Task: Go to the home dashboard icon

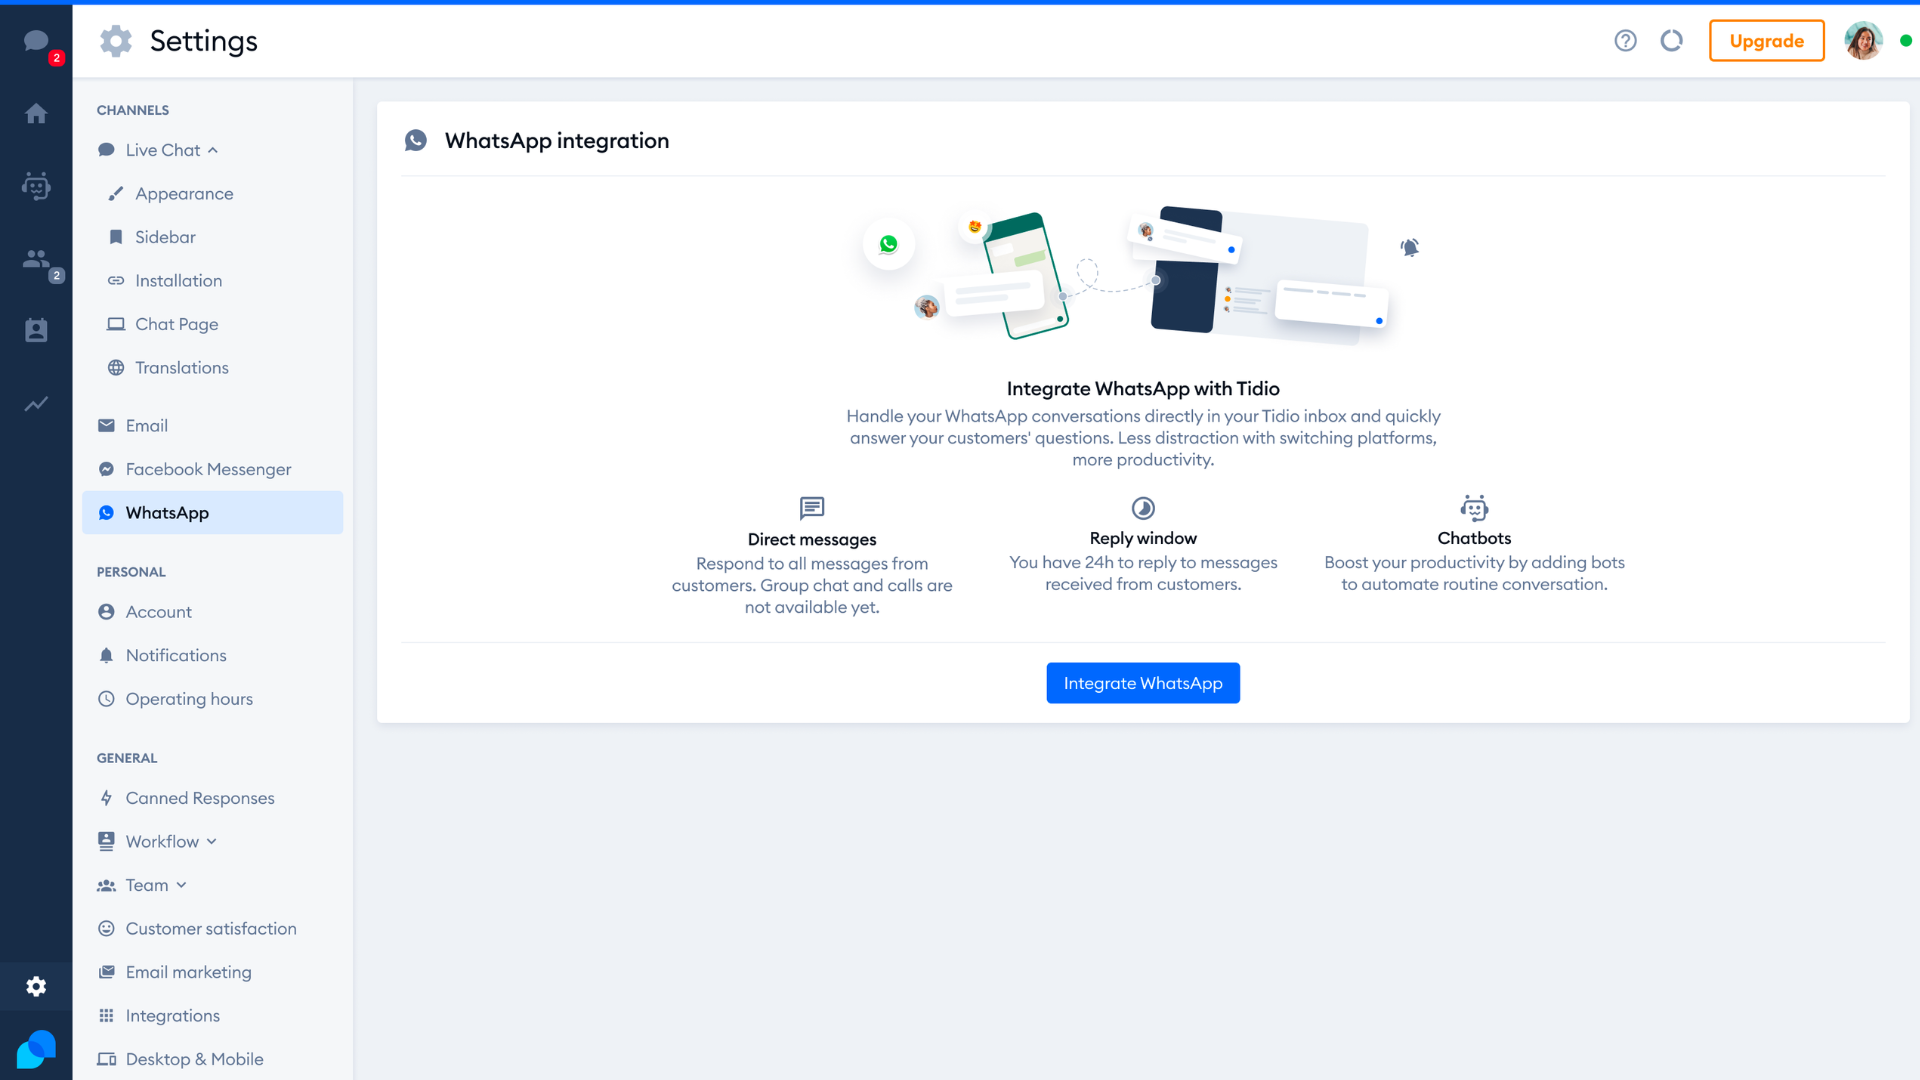Action: point(36,113)
